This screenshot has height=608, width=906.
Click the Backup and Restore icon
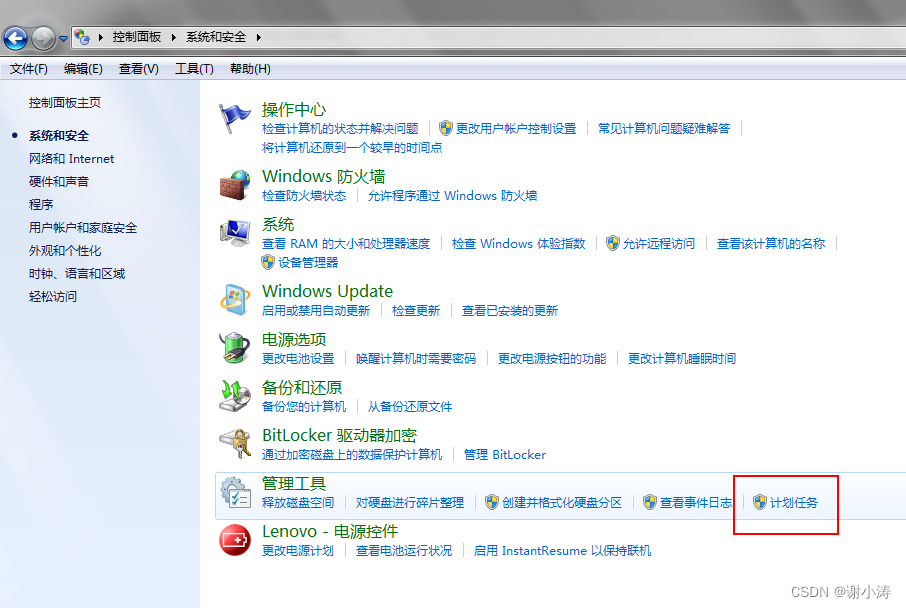tap(235, 395)
